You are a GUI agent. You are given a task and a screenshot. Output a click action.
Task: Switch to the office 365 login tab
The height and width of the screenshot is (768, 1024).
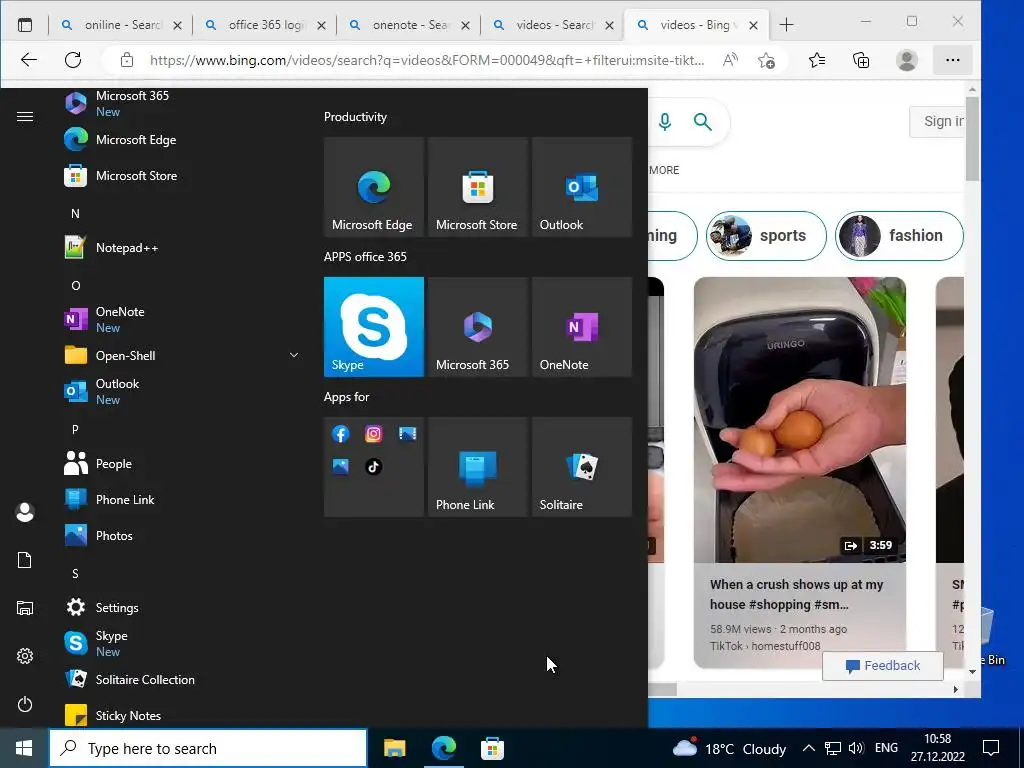pos(265,25)
